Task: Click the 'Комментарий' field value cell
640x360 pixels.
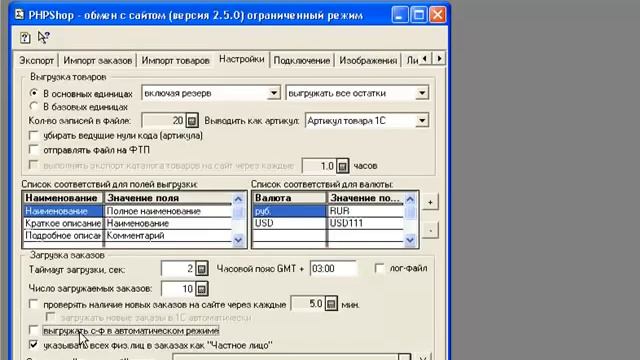Action: tap(169, 236)
